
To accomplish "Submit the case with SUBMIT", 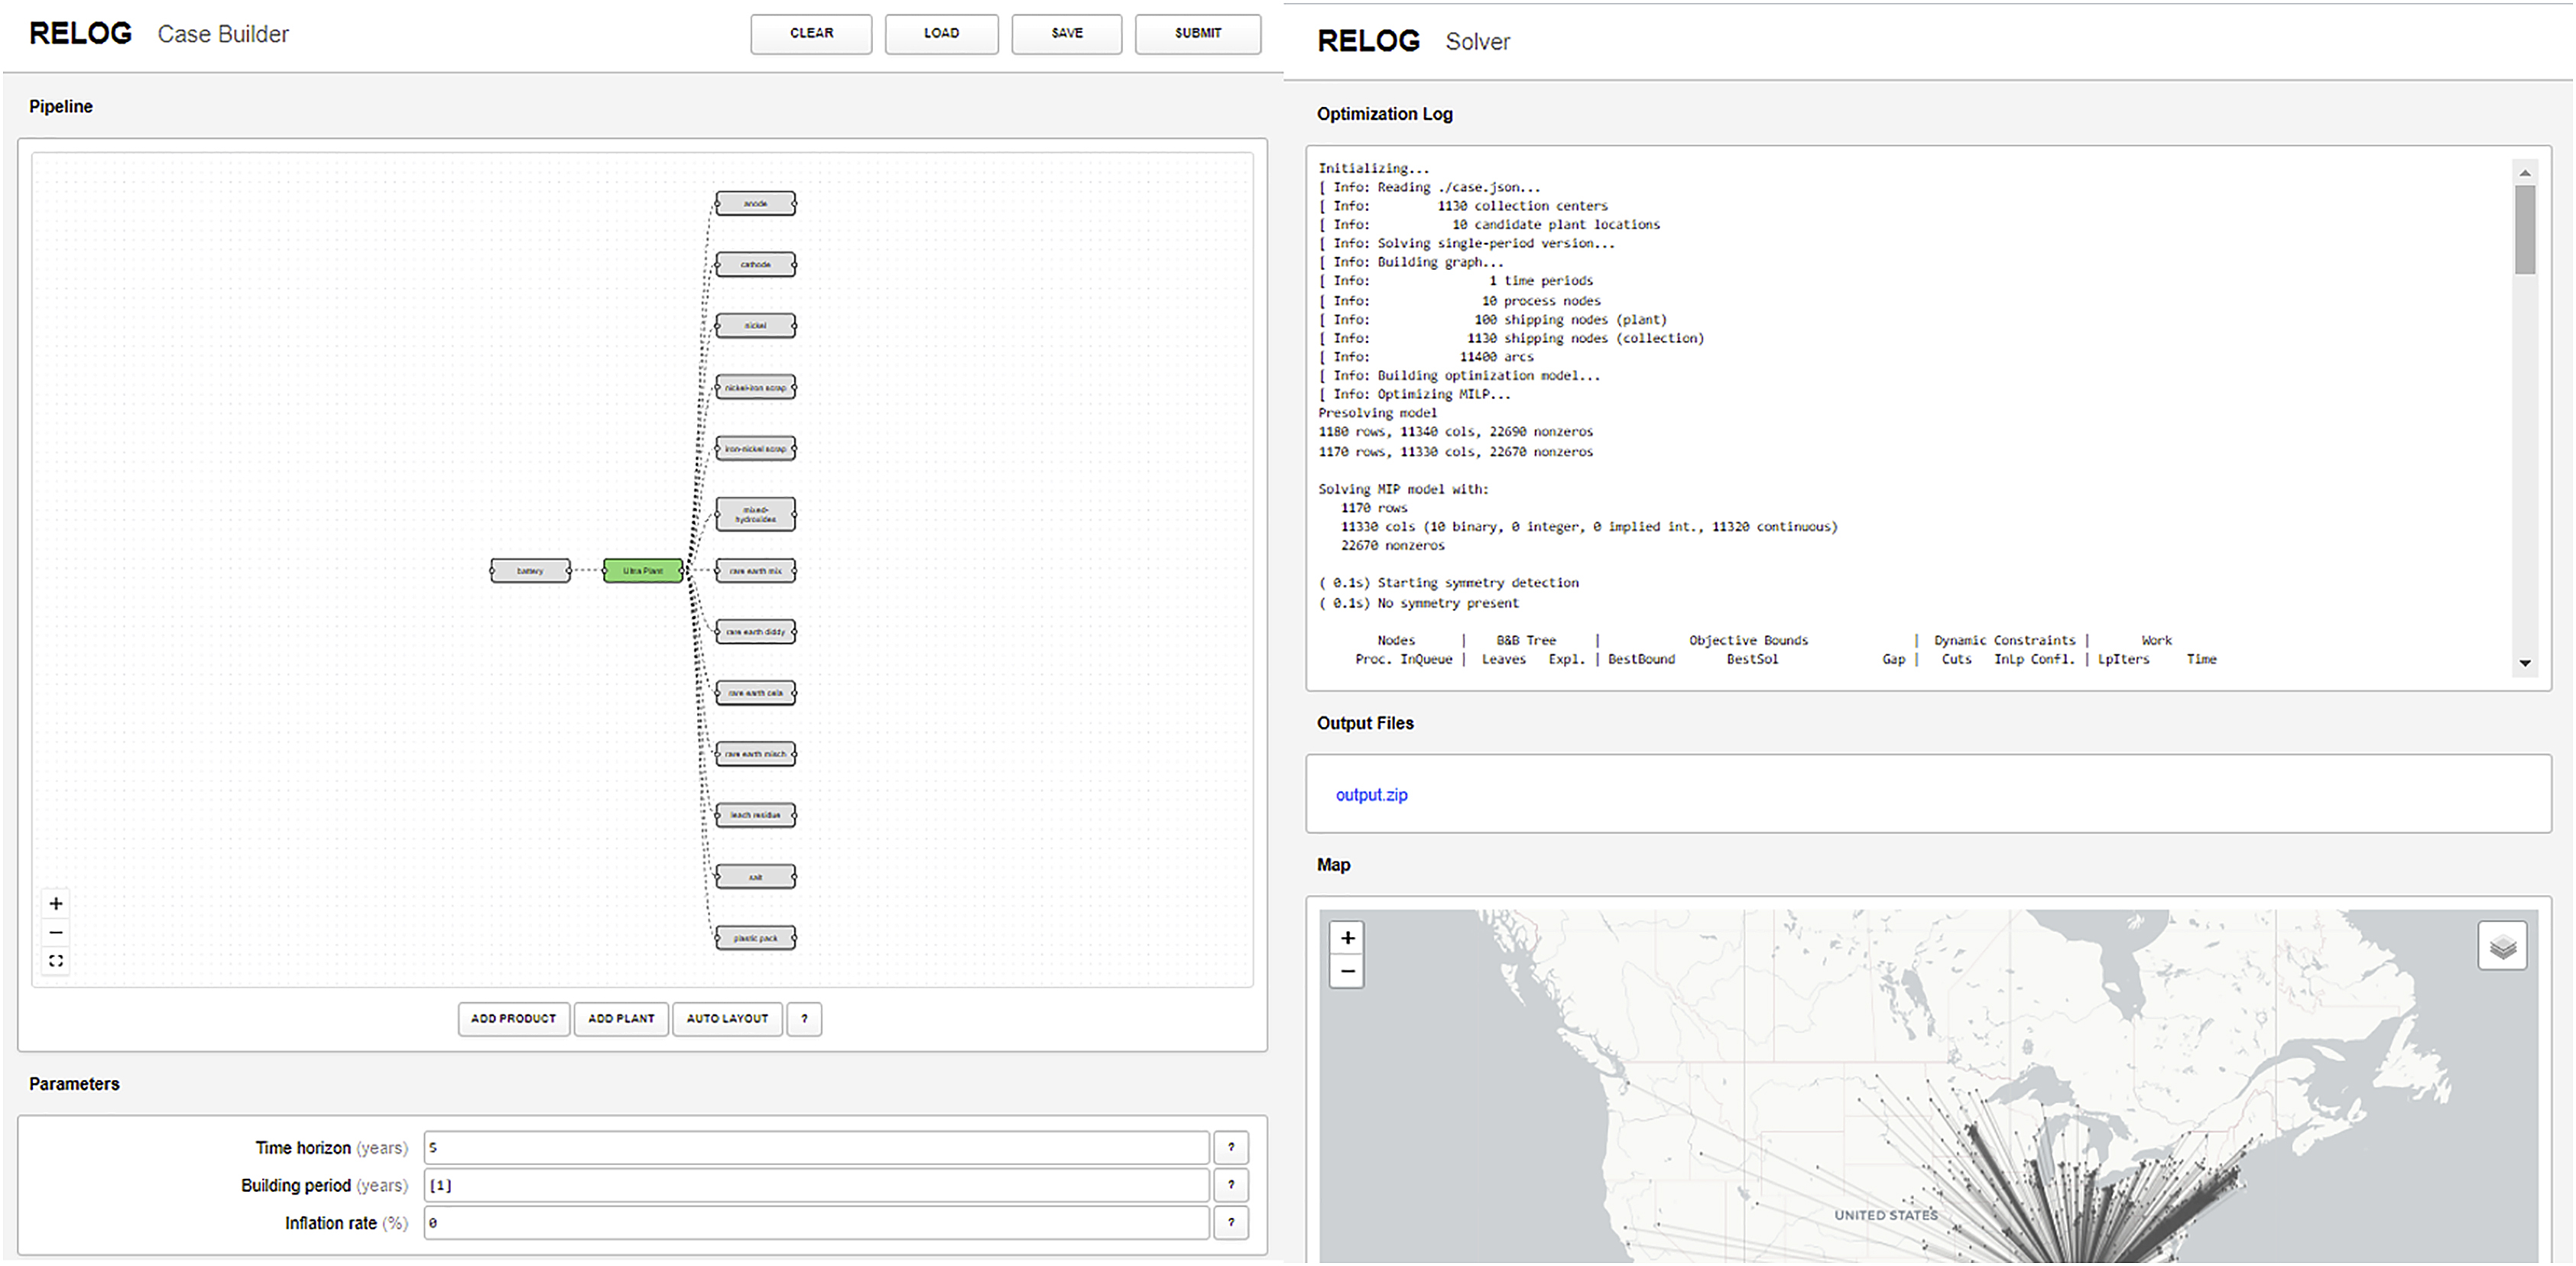I will [1197, 33].
